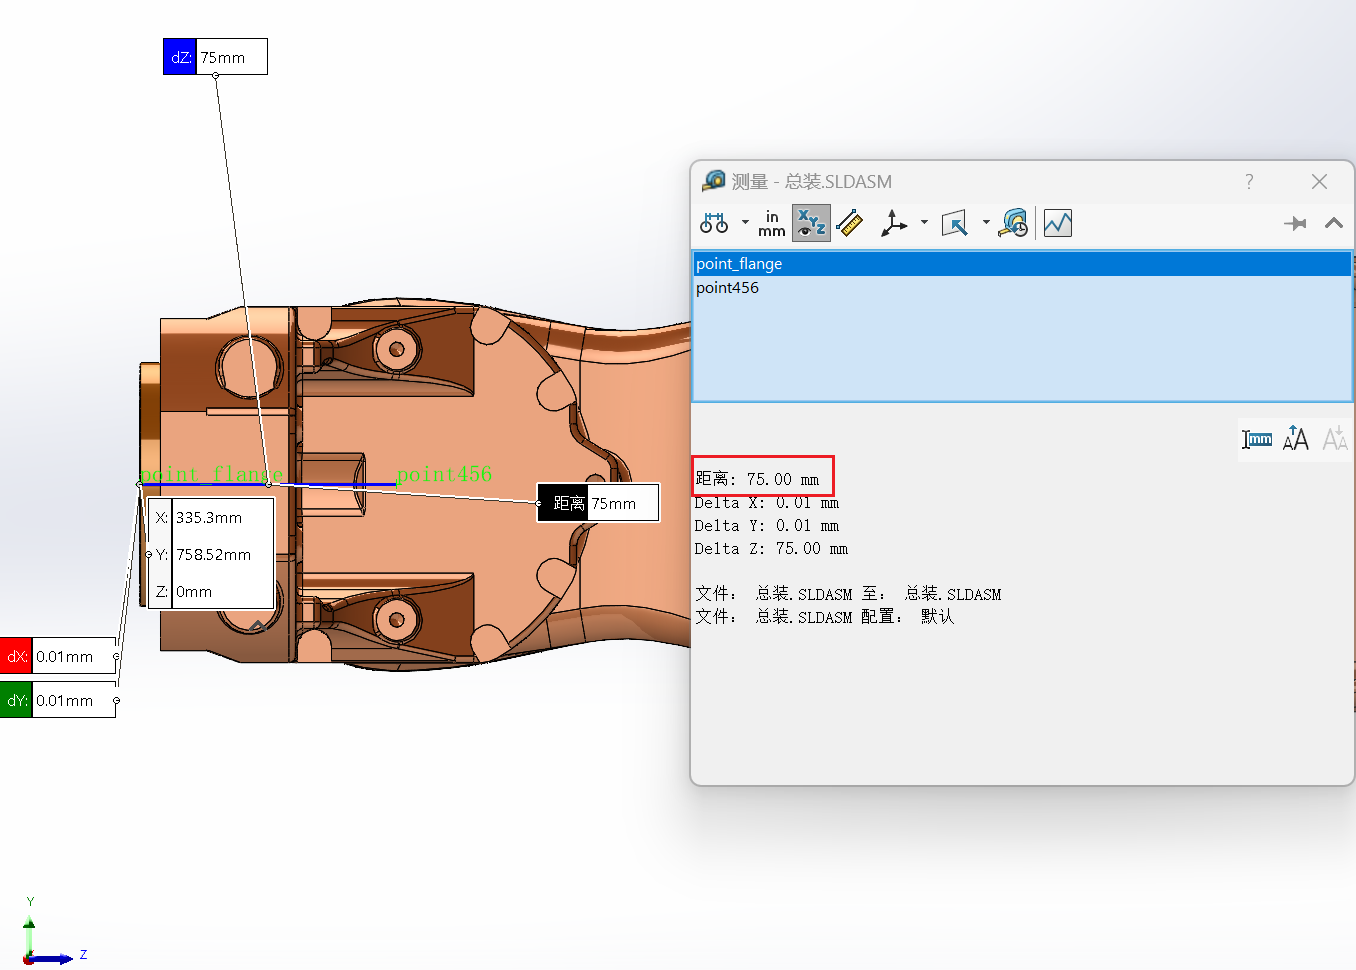Screen dimensions: 1356x970
Task: Open the arc/circle measurements dropdown arrow
Action: (745, 223)
